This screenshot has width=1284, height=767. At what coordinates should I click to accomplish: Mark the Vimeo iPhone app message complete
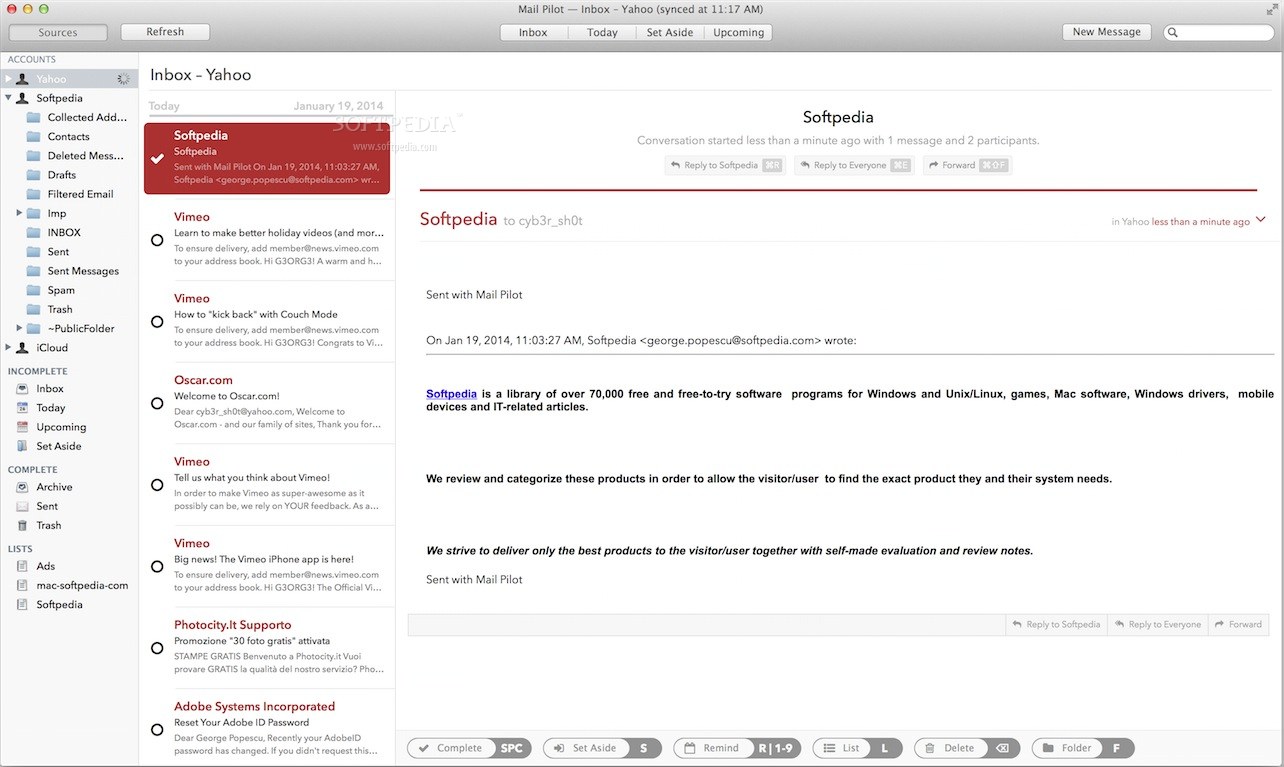click(x=157, y=567)
